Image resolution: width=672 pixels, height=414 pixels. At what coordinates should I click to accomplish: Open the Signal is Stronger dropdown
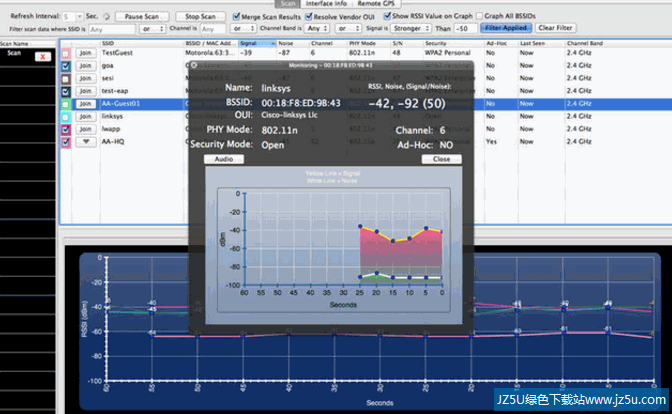coord(410,29)
